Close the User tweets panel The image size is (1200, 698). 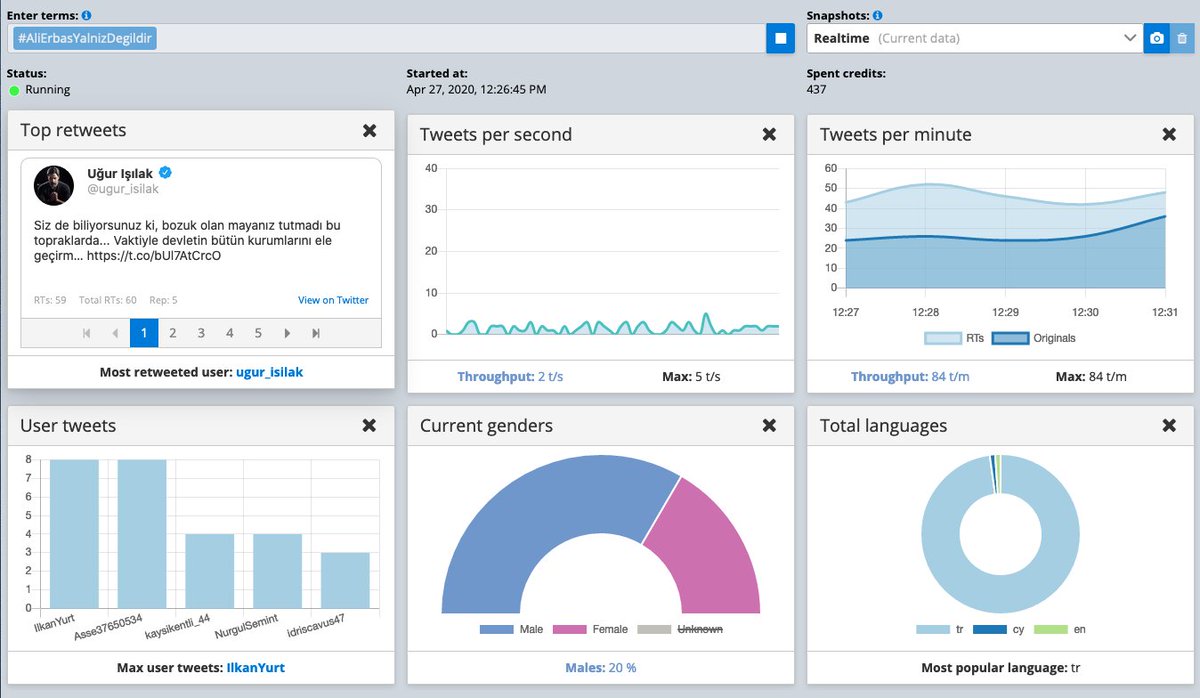369,425
